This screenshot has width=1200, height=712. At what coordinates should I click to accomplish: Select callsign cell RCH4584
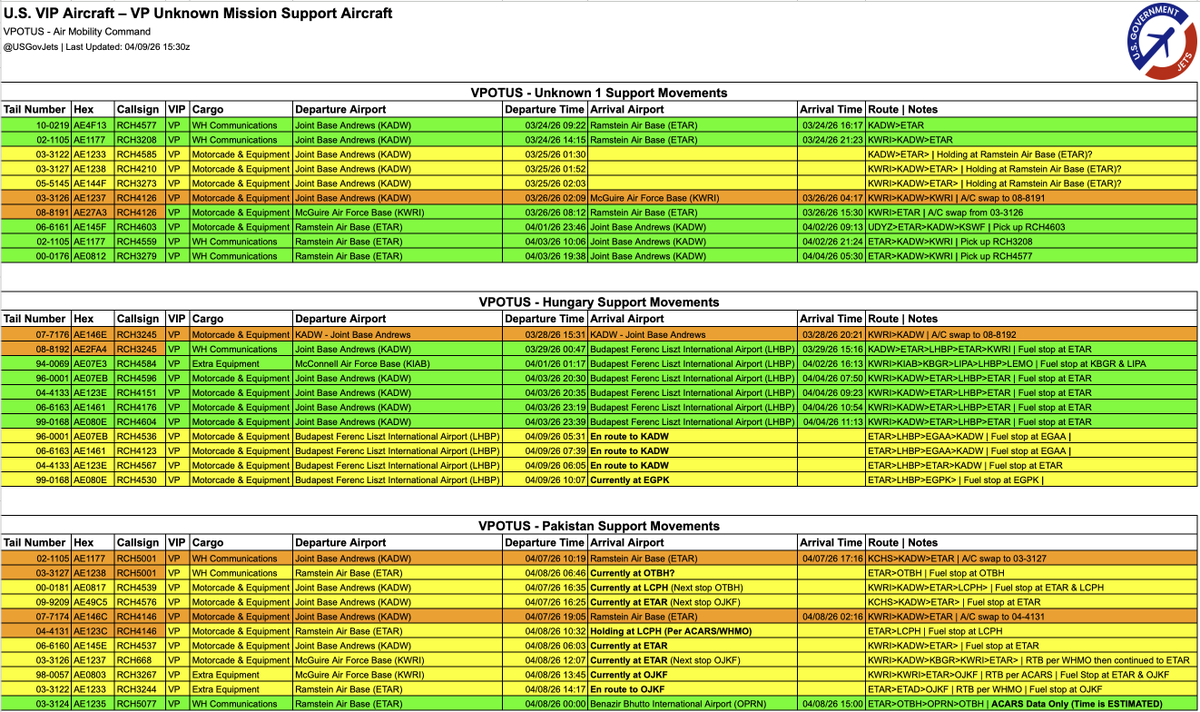click(x=138, y=364)
